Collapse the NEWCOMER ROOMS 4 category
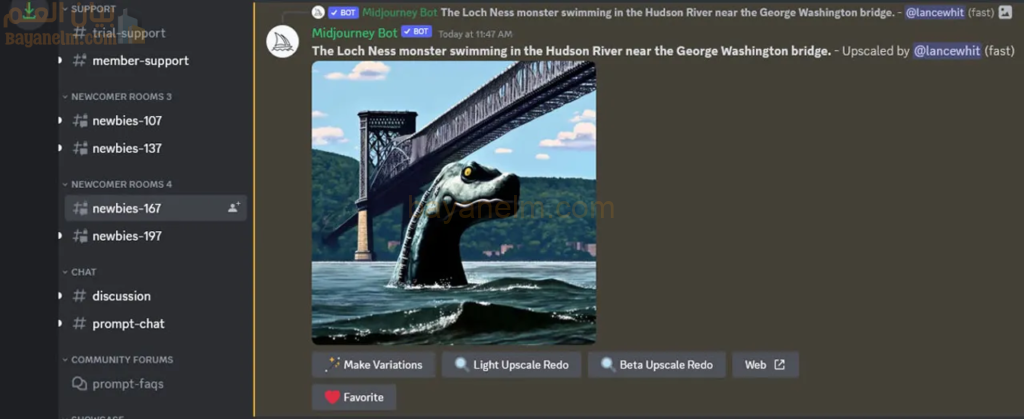This screenshot has height=419, width=1024. 116,184
